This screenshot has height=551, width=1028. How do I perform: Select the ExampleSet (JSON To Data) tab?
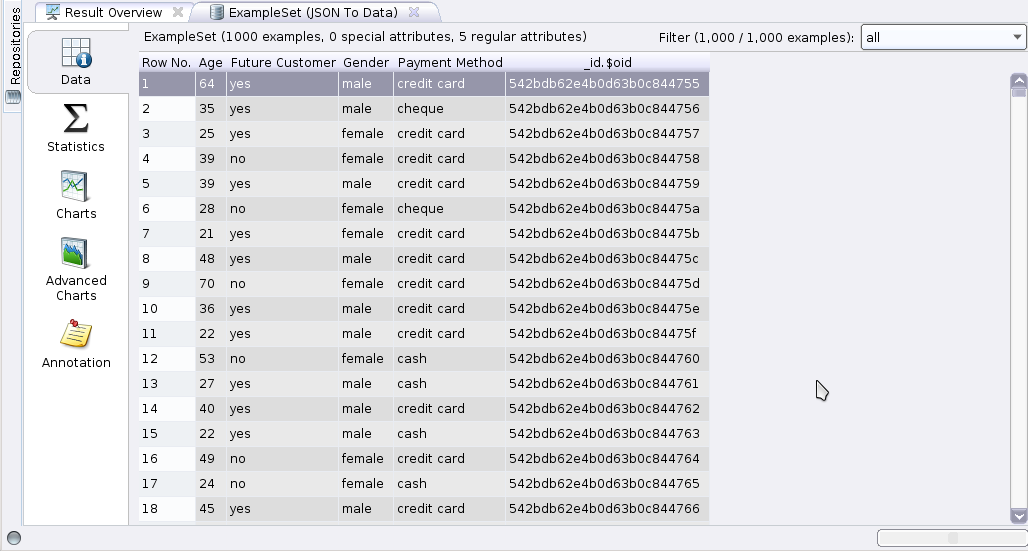tap(312, 13)
